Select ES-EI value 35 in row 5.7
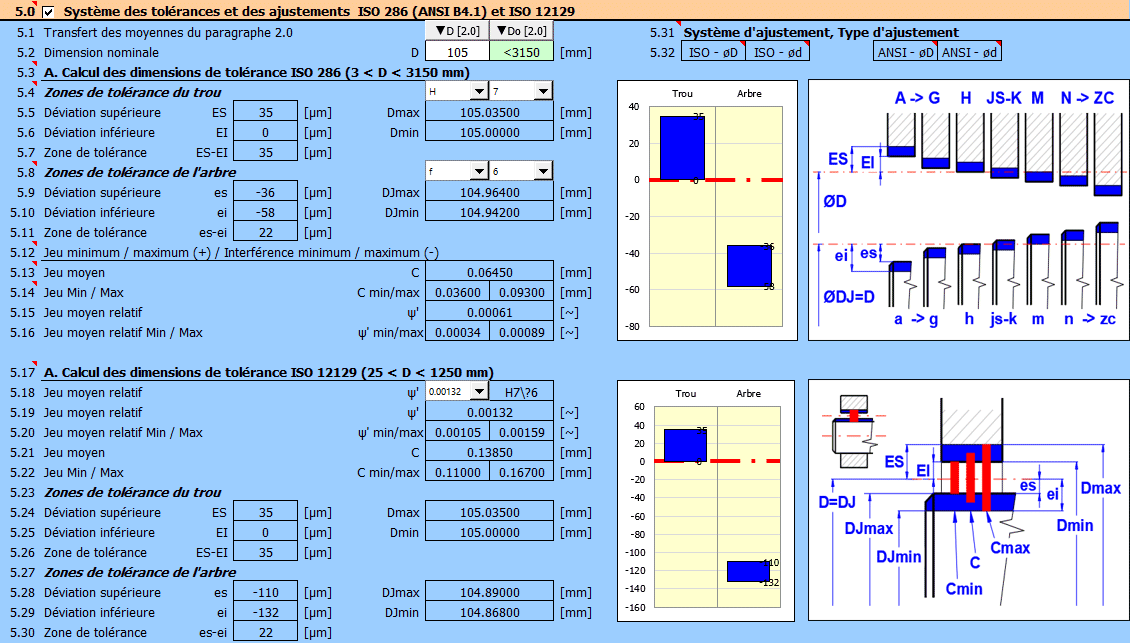Image resolution: width=1130 pixels, height=643 pixels. tap(265, 152)
